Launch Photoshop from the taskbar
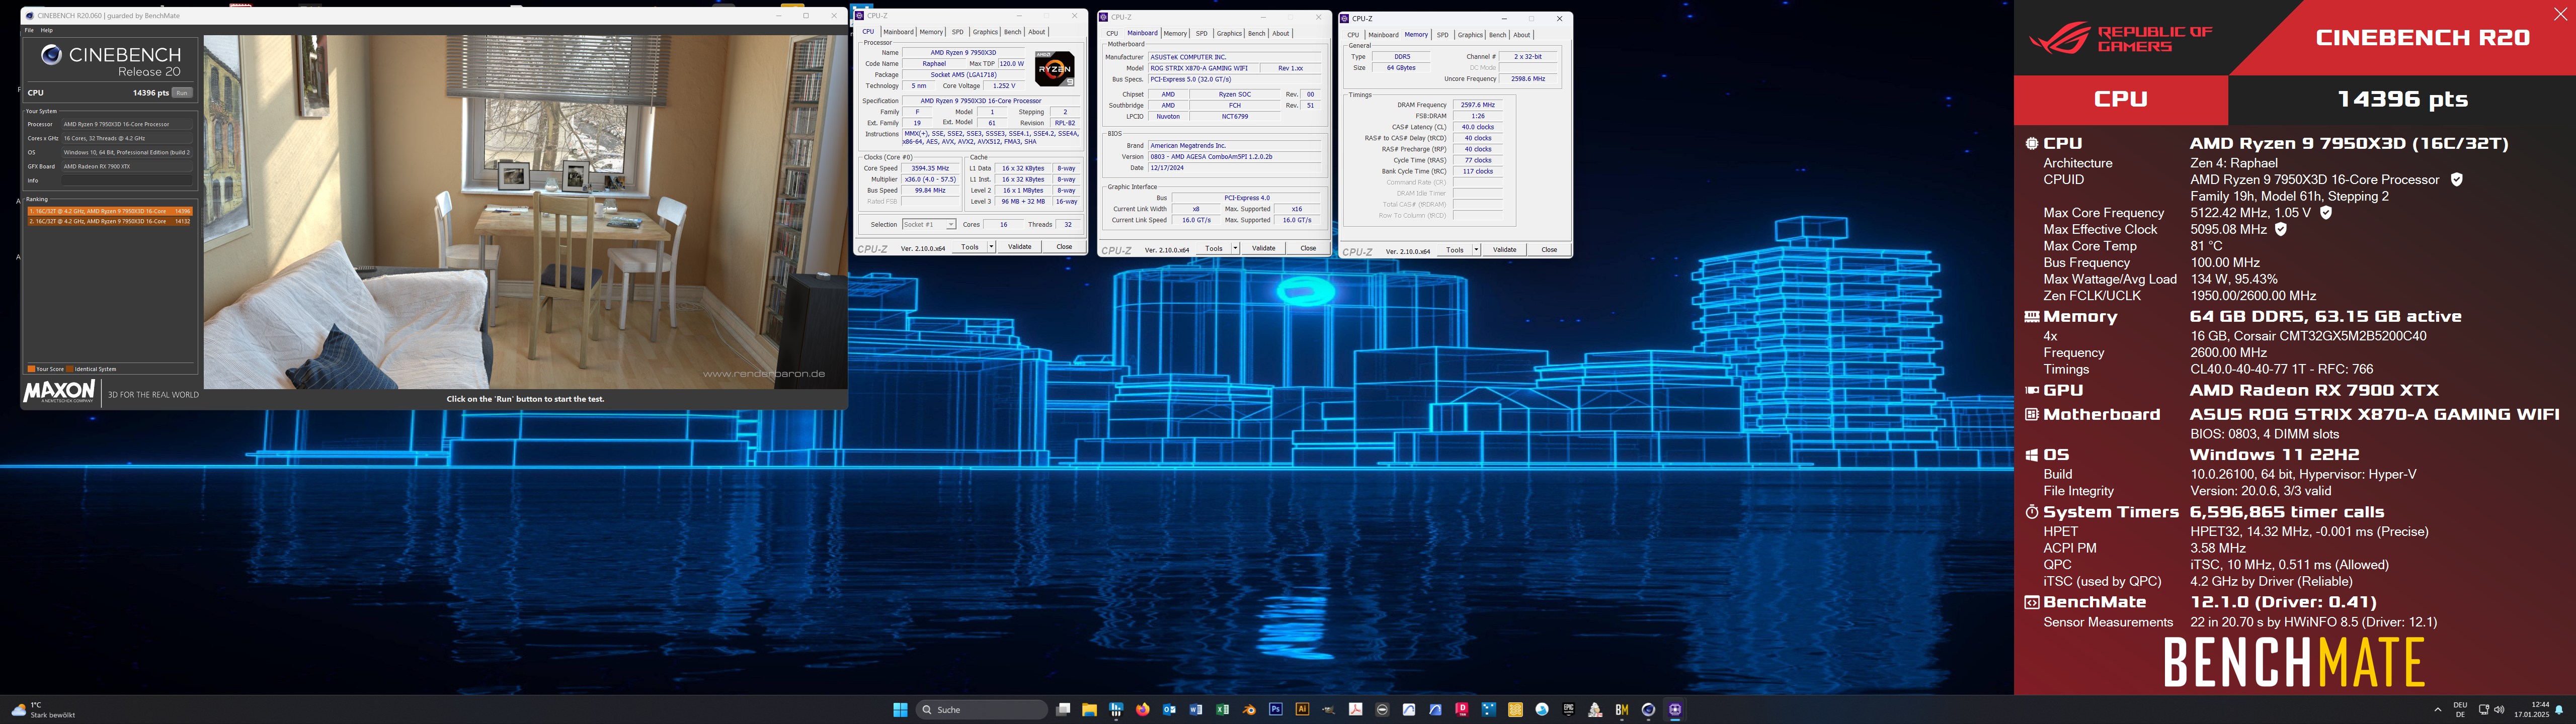Screen dimensions: 2576x724 (1276, 709)
